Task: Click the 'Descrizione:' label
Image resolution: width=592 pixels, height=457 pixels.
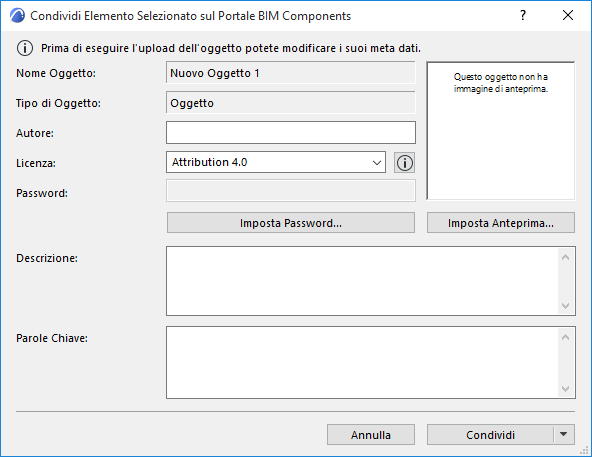Action: (x=47, y=258)
